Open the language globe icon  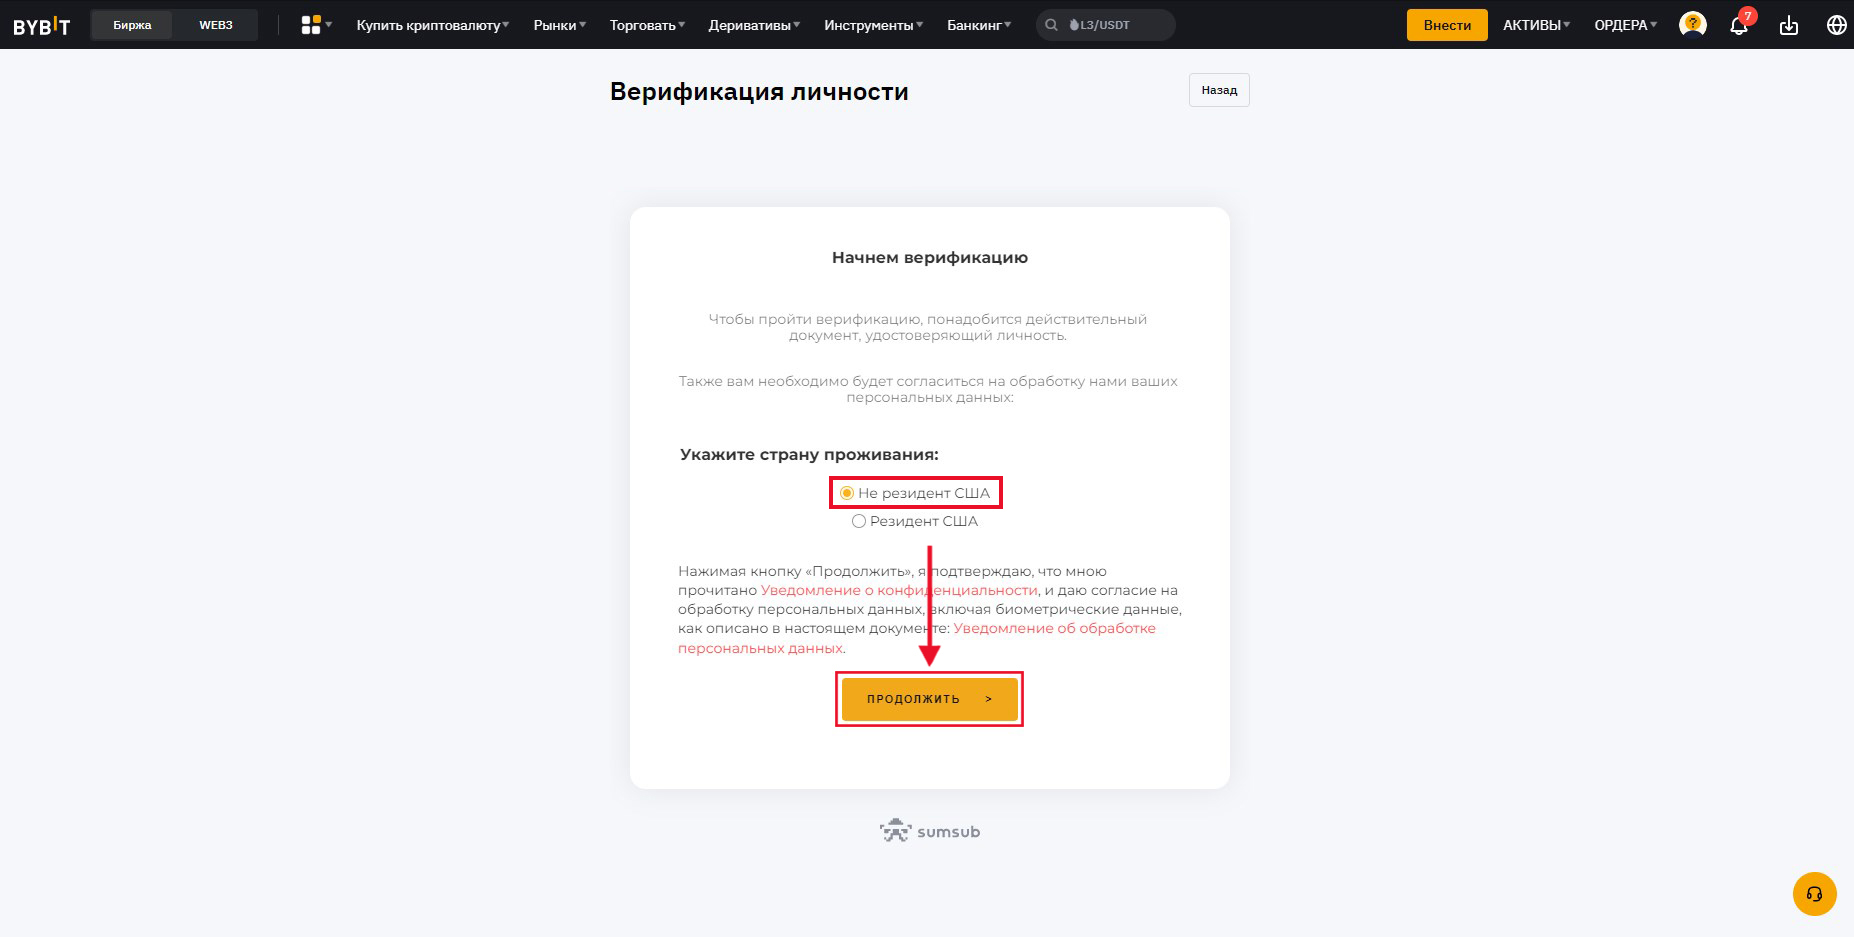1836,25
